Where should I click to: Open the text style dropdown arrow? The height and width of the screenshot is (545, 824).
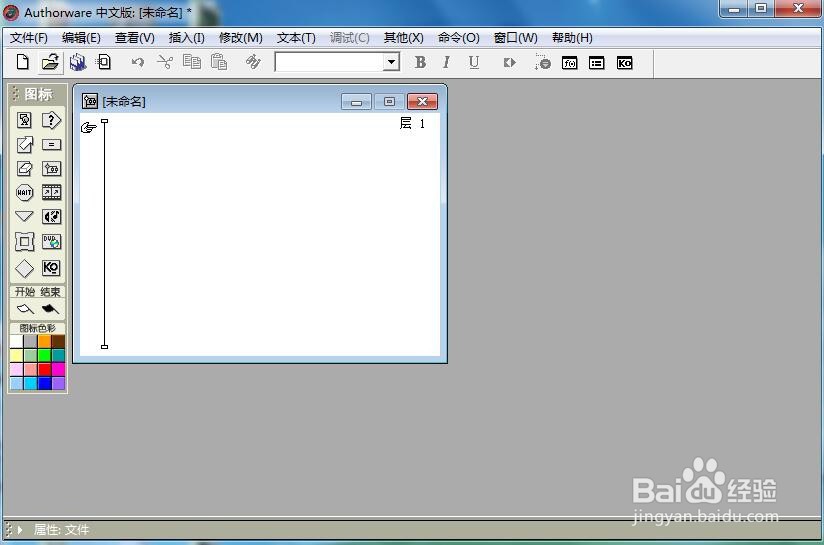coord(391,62)
